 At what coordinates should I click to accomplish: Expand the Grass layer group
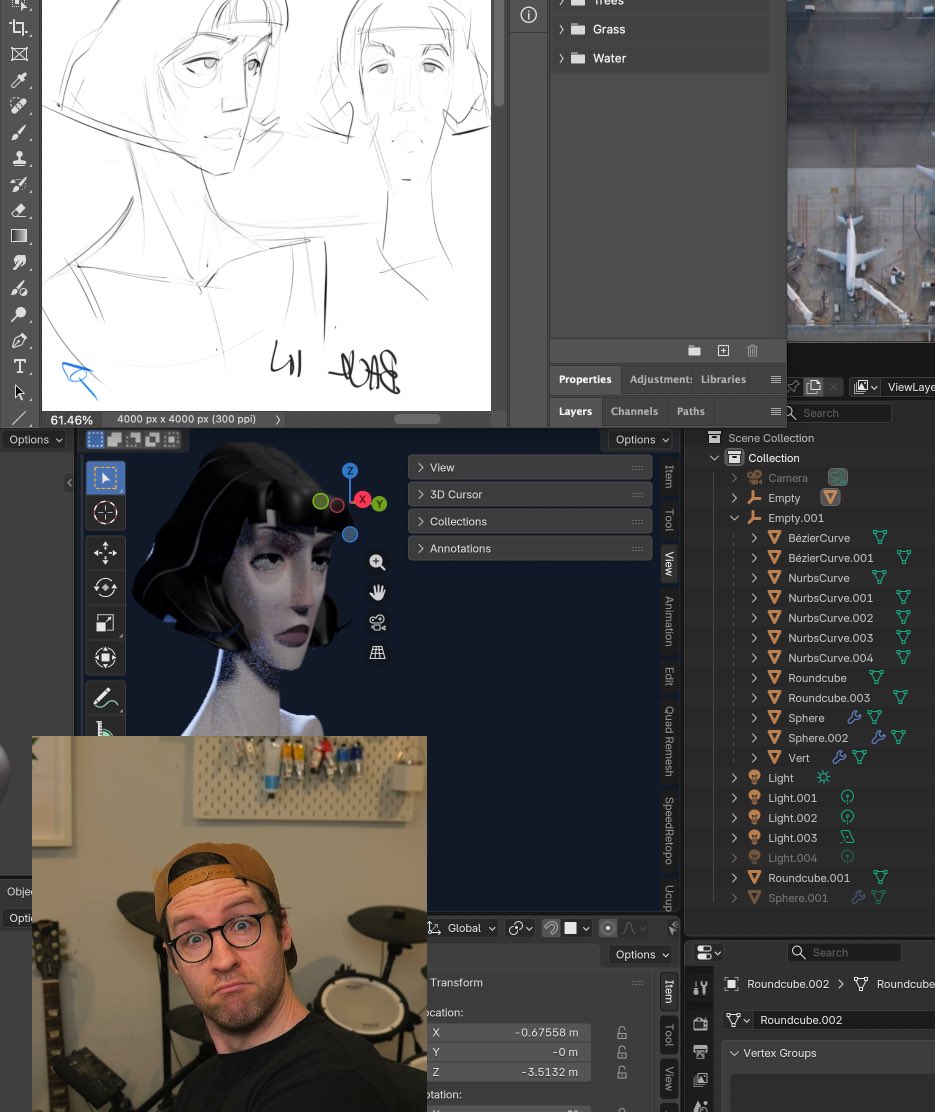561,29
